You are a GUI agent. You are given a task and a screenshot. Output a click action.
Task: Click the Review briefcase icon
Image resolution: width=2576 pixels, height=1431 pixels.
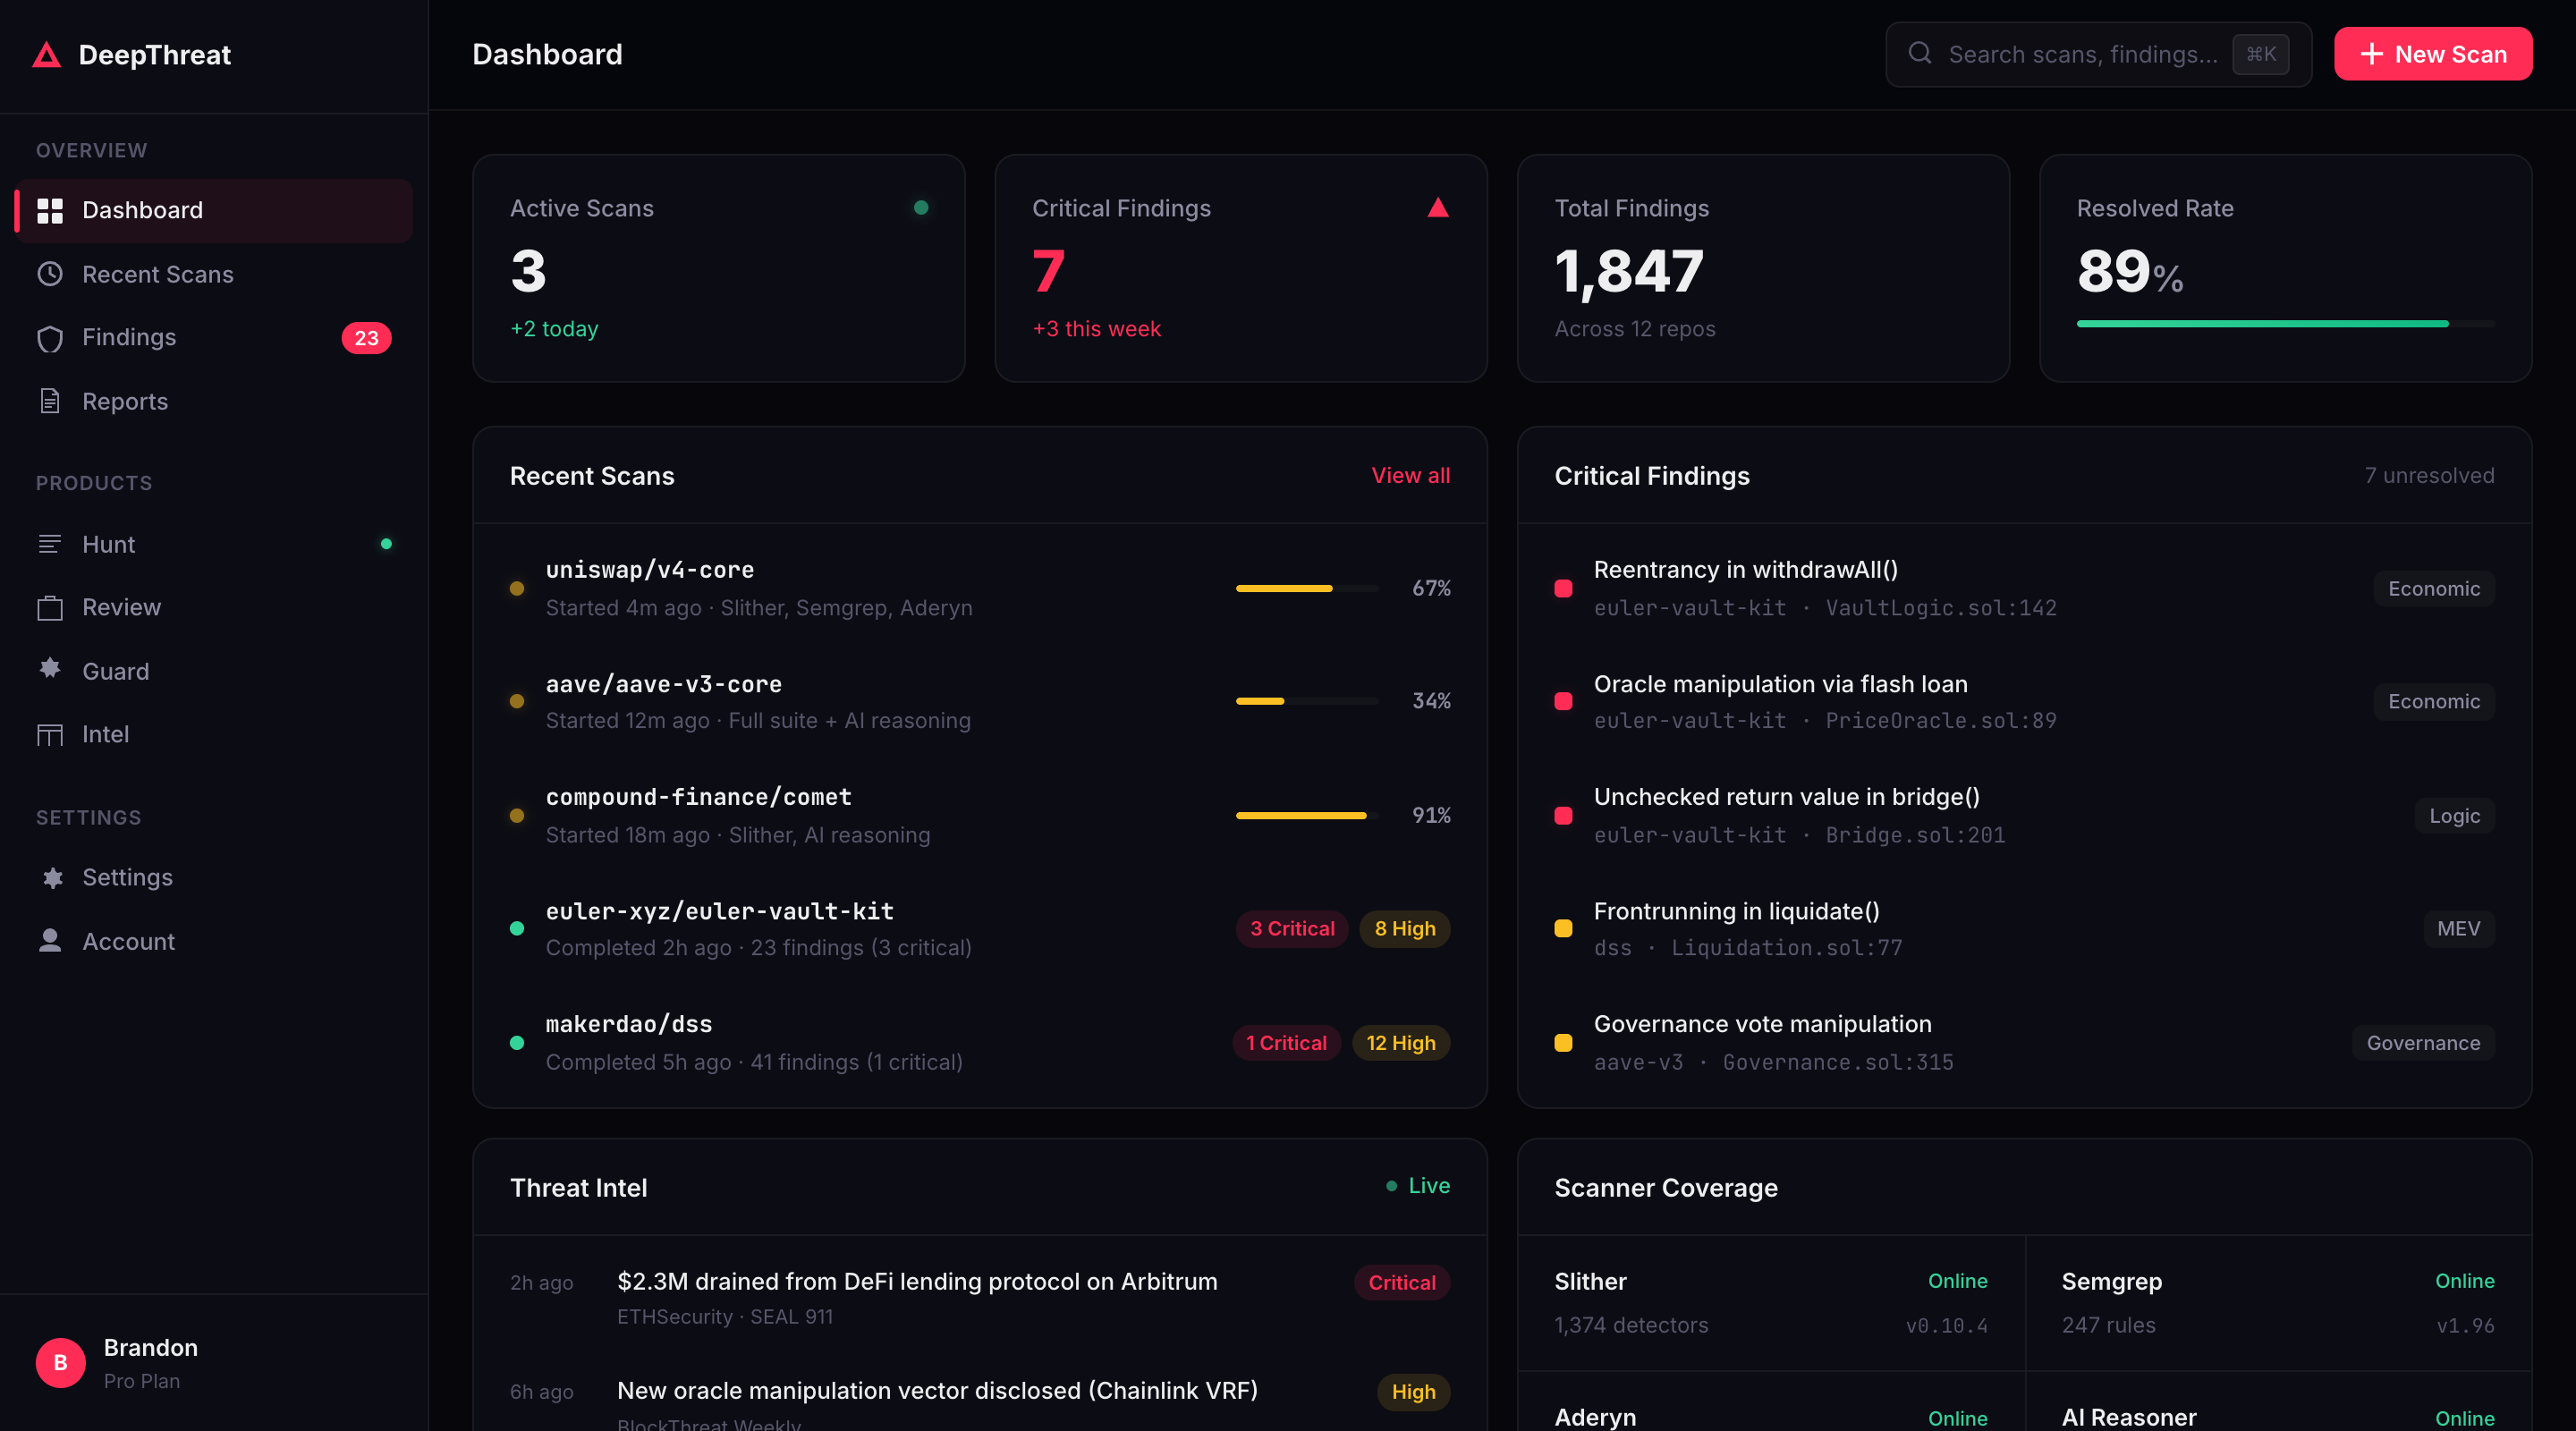(50, 607)
